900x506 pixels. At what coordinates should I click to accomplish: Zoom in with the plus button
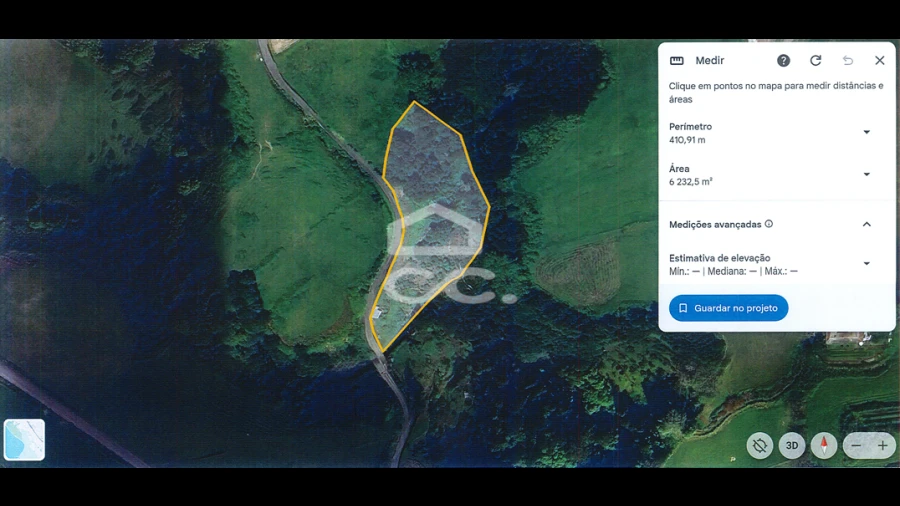tap(882, 446)
